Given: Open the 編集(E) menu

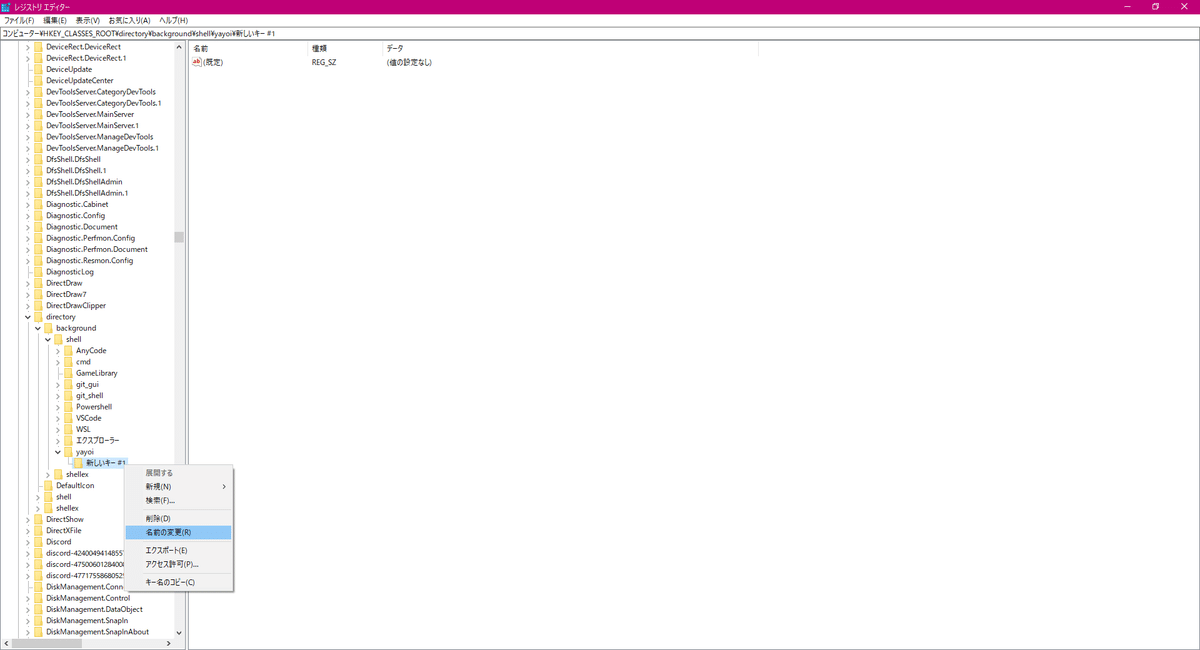Looking at the screenshot, I should coord(55,20).
